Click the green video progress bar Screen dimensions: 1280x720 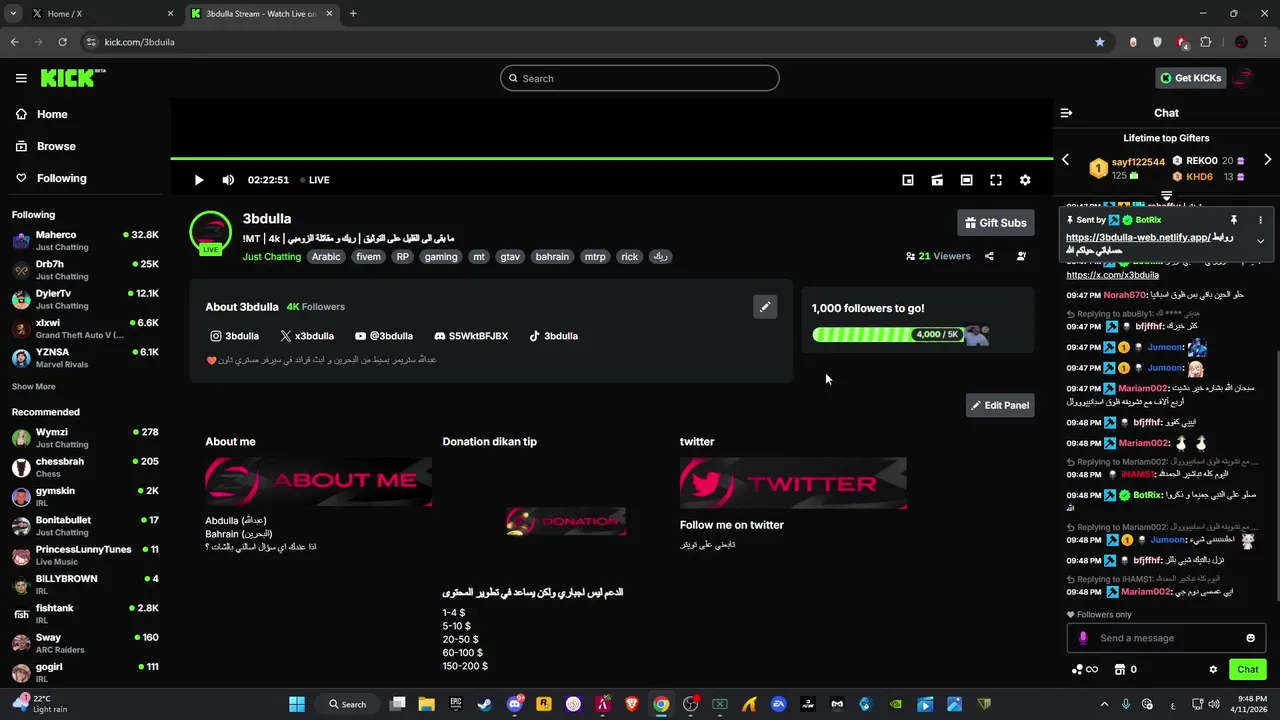pos(611,158)
